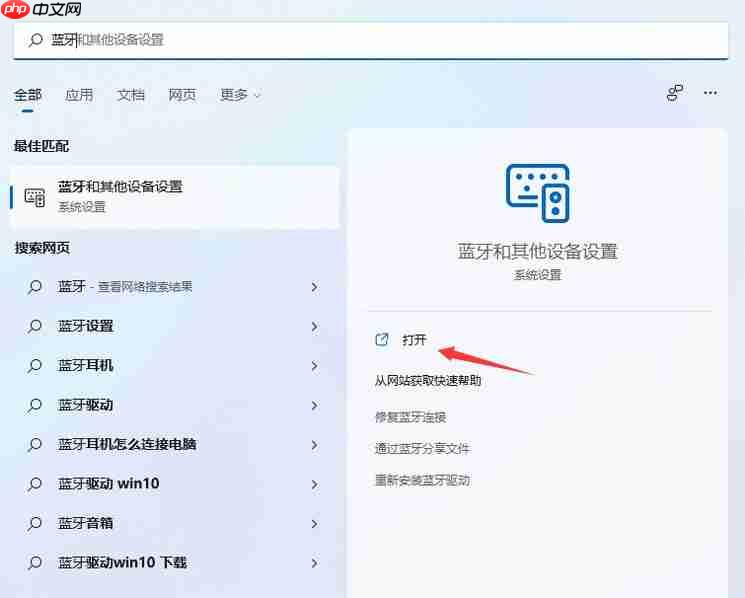Click the search icon beside 蓝牙驱动

(x=35, y=405)
